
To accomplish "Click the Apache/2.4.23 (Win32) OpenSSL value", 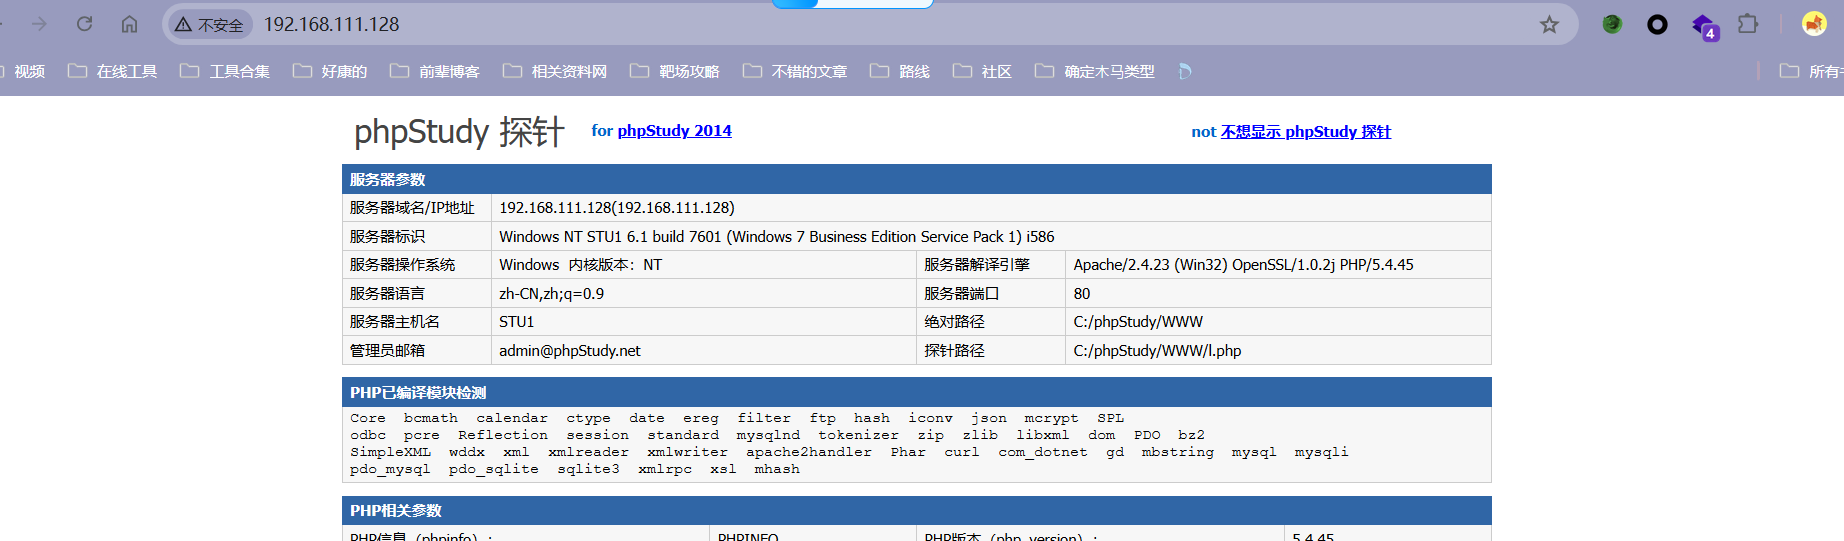I will coord(1243,265).
